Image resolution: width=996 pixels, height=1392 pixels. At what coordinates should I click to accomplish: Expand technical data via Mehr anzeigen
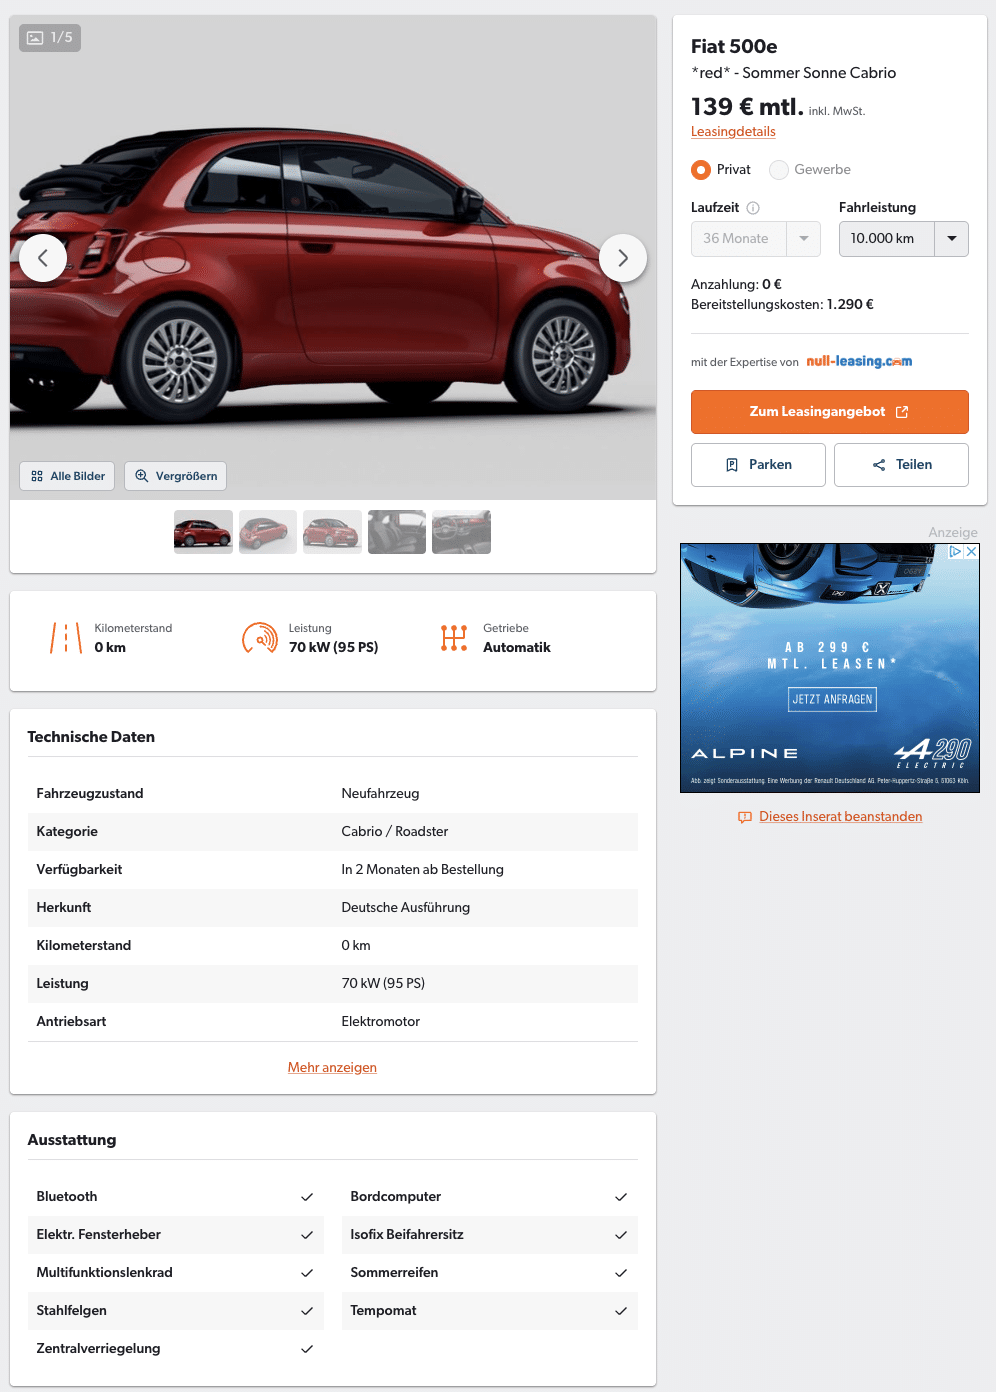click(332, 1067)
